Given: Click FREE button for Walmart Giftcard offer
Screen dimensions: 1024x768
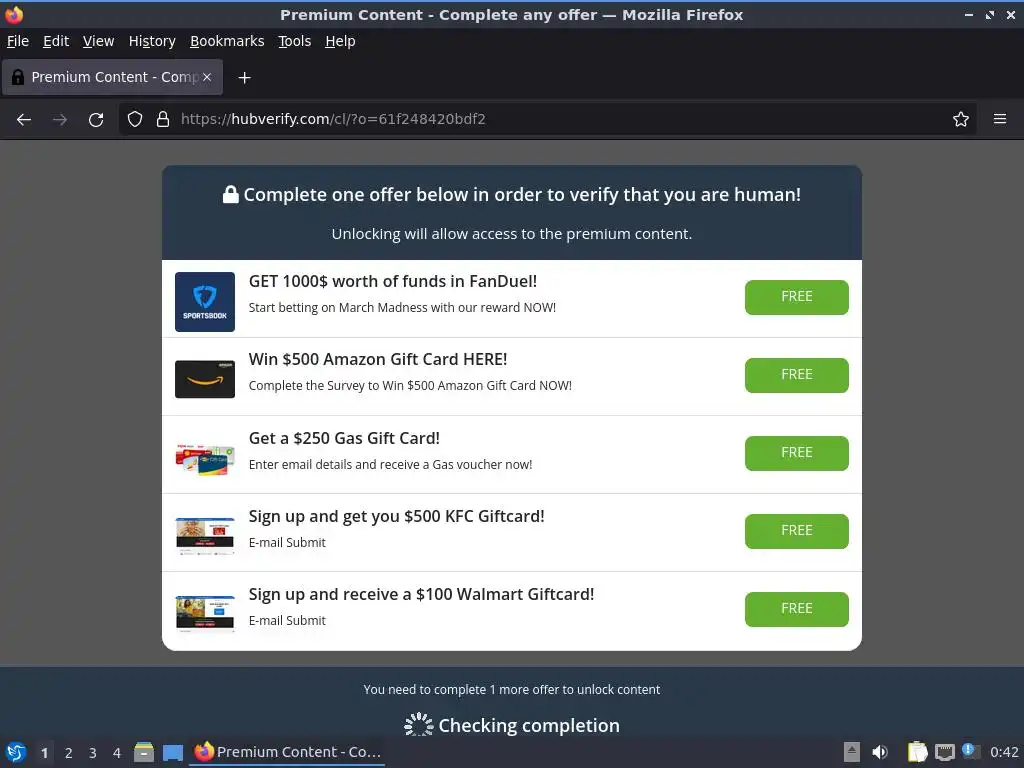Looking at the screenshot, I should coord(797,609).
